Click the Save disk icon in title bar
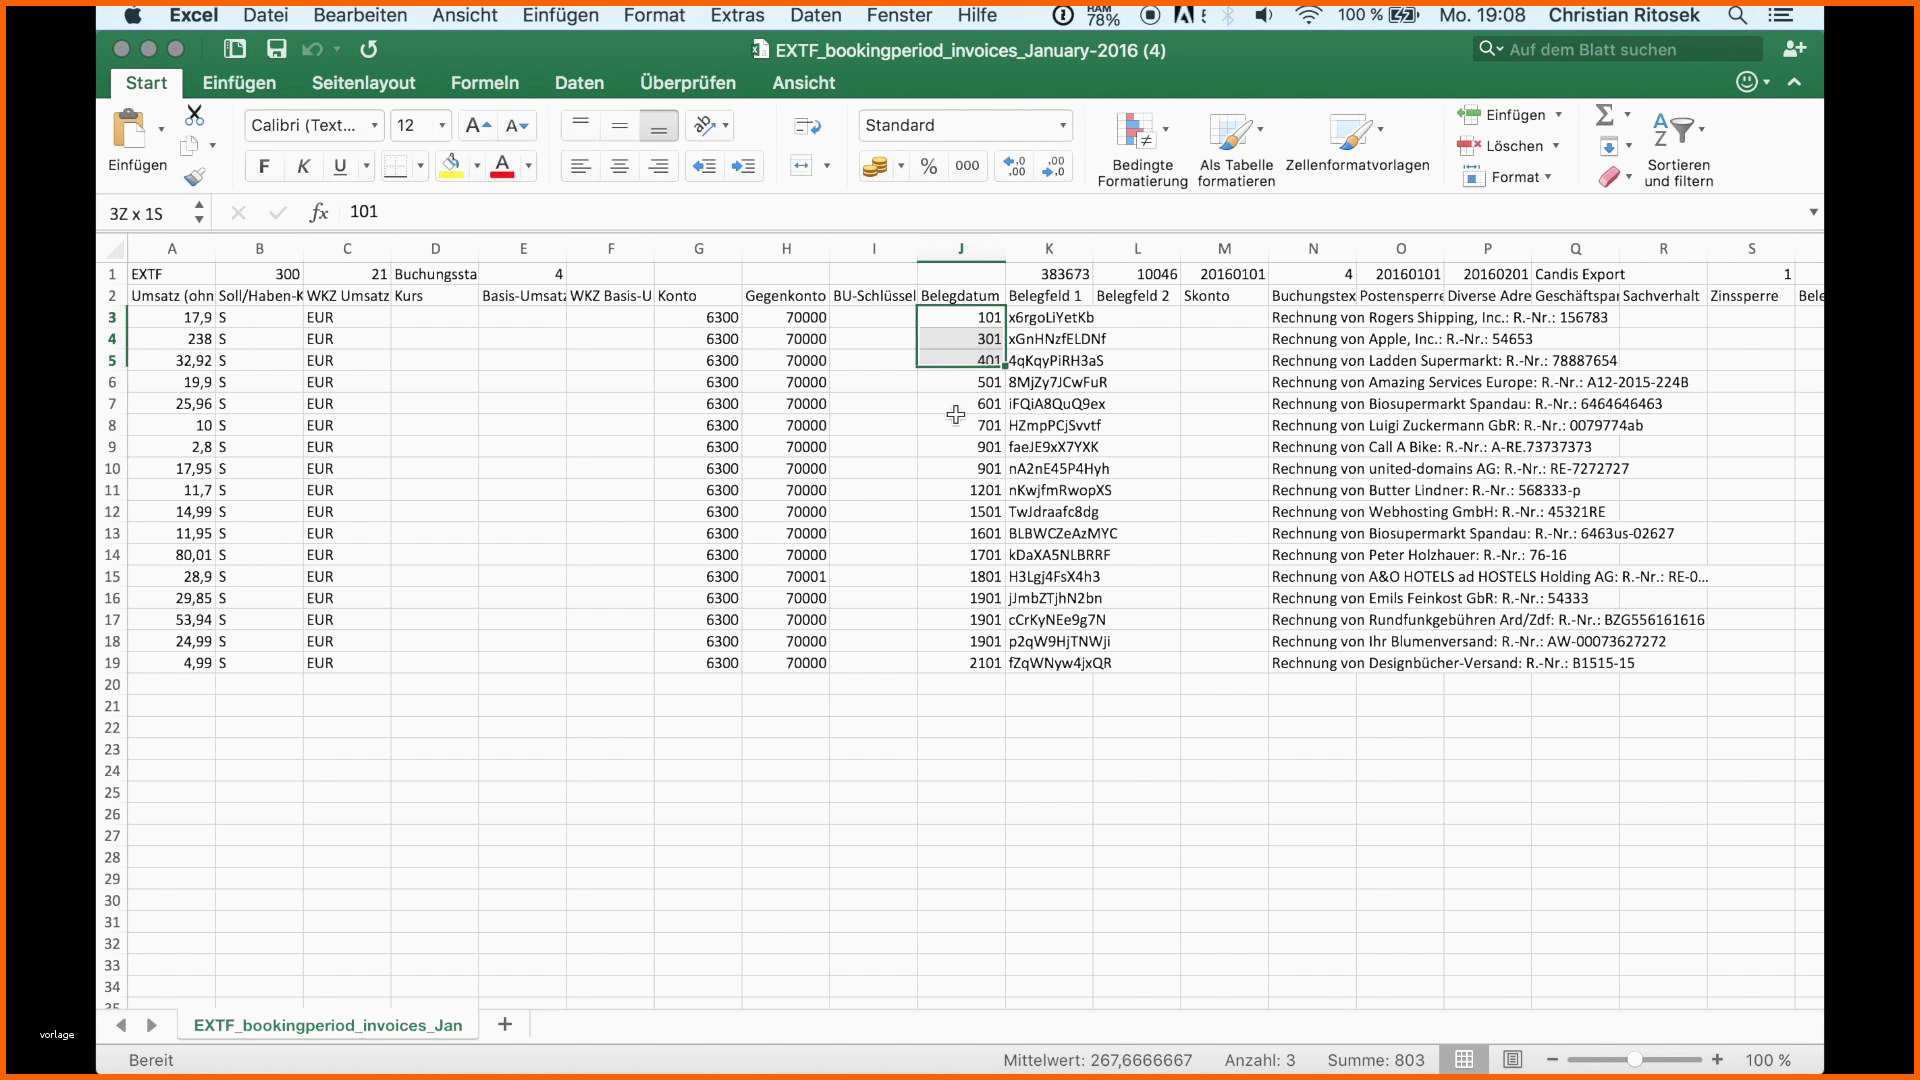Image resolution: width=1920 pixels, height=1080 pixels. pos(277,49)
